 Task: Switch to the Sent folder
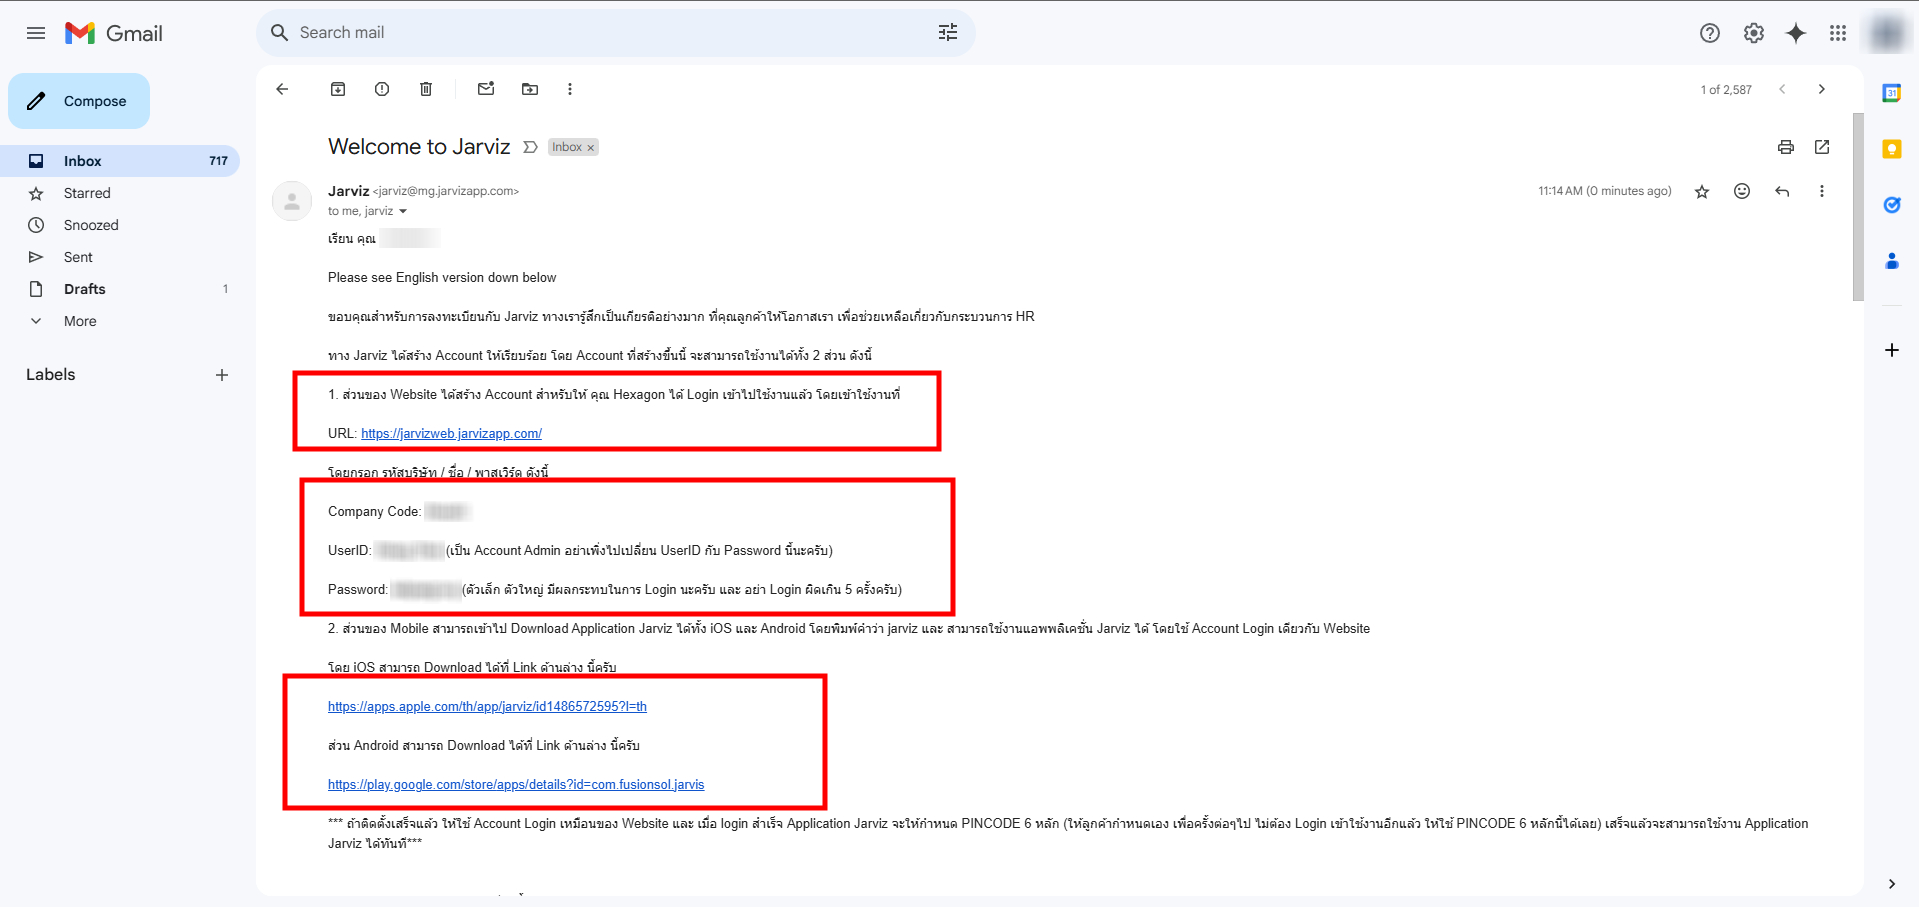tap(78, 257)
